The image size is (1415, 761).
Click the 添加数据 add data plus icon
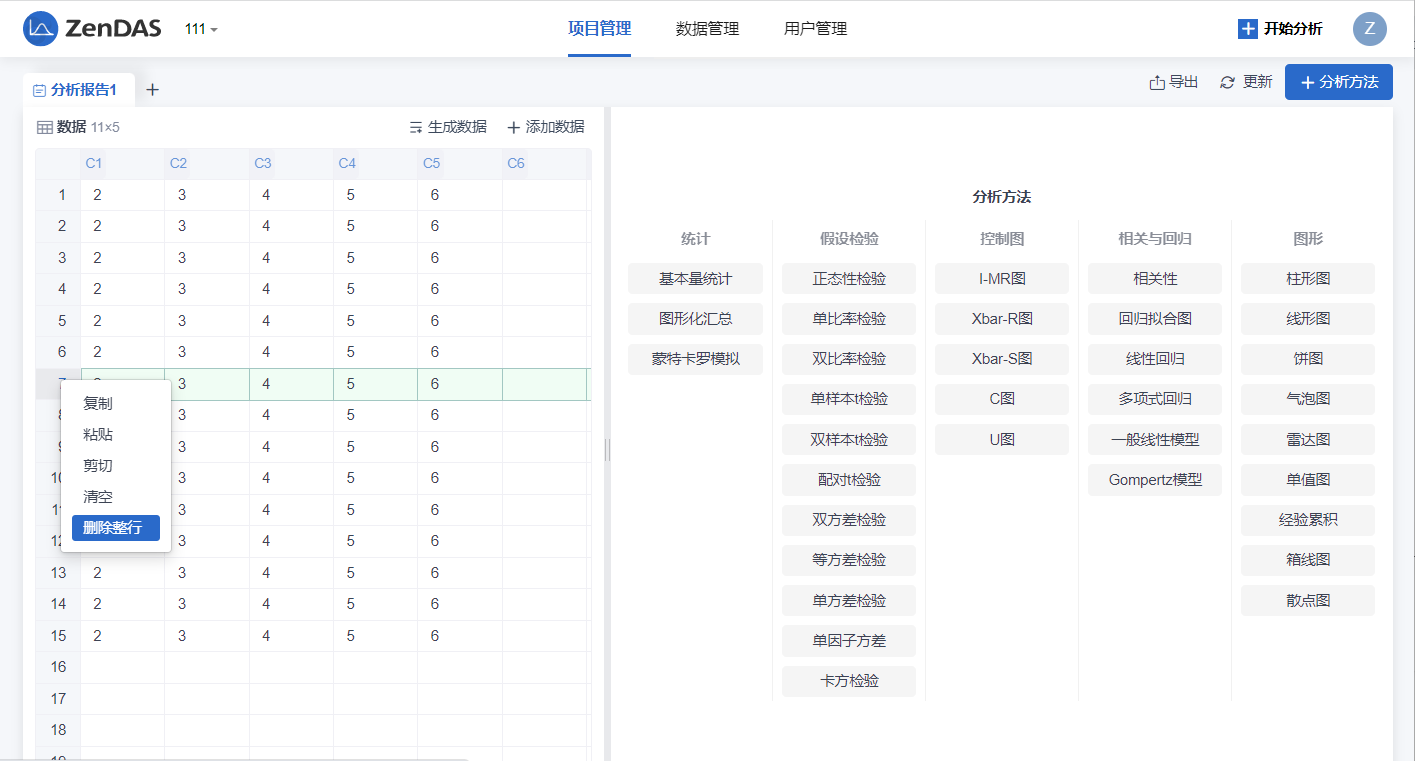point(514,128)
